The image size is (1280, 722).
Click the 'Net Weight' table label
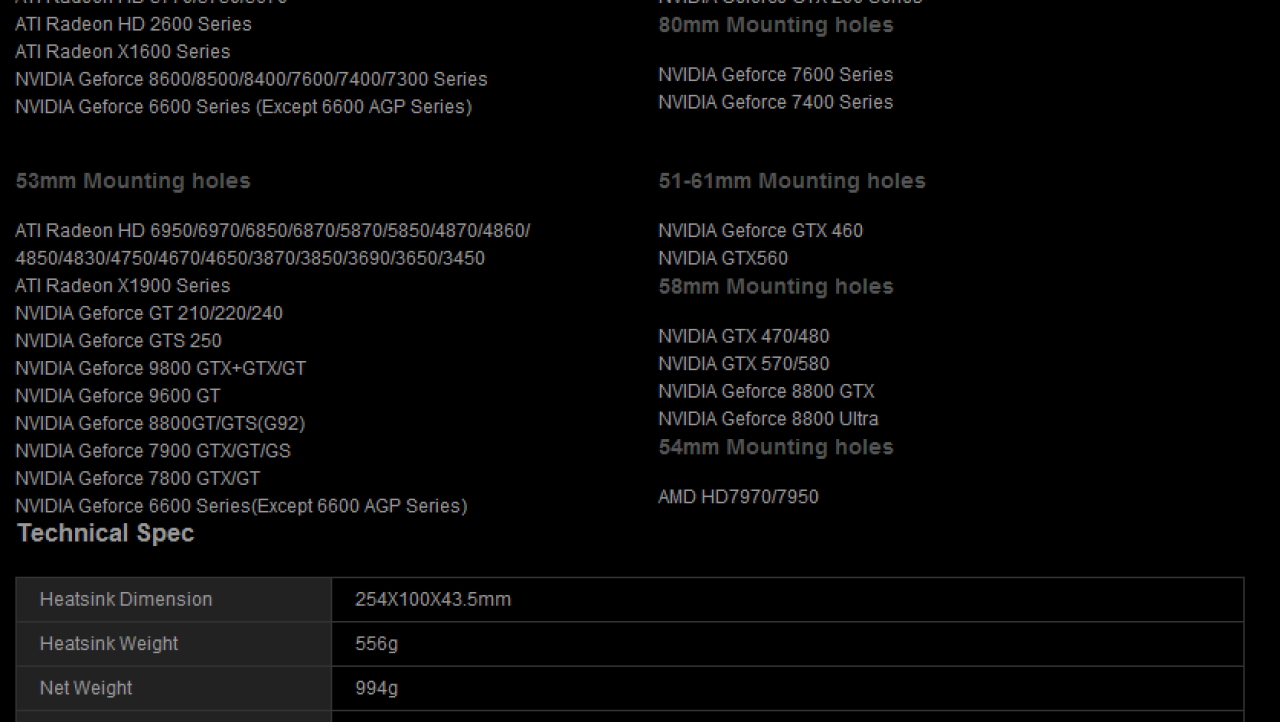[86, 688]
